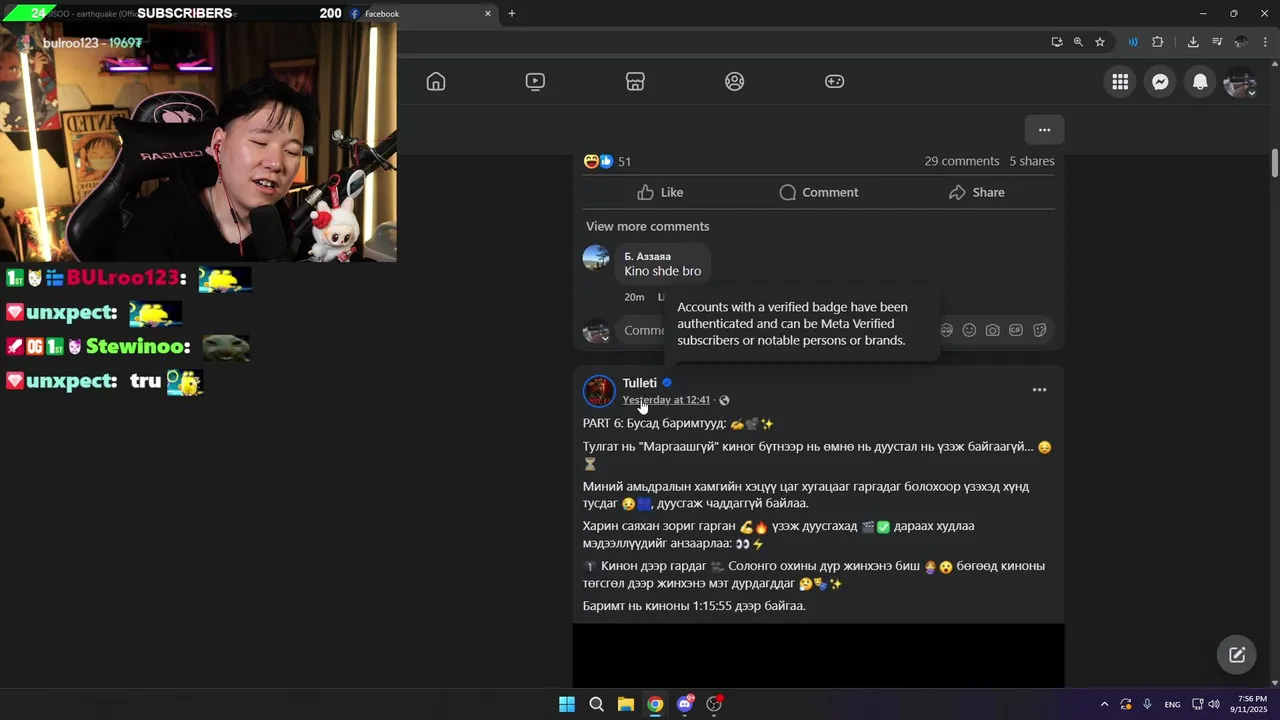Viewport: 1280px width, 720px height.
Task: Open Messenger chats
Action: [1160, 82]
